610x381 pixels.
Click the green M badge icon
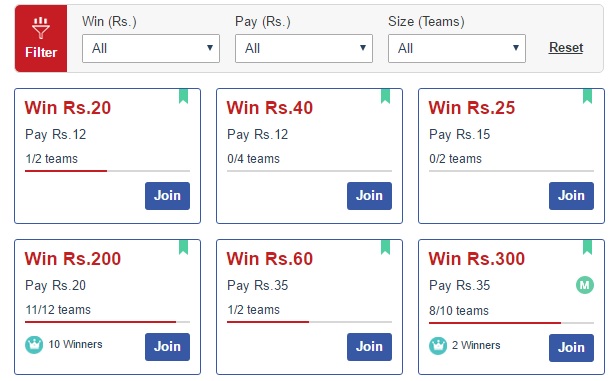coord(584,285)
